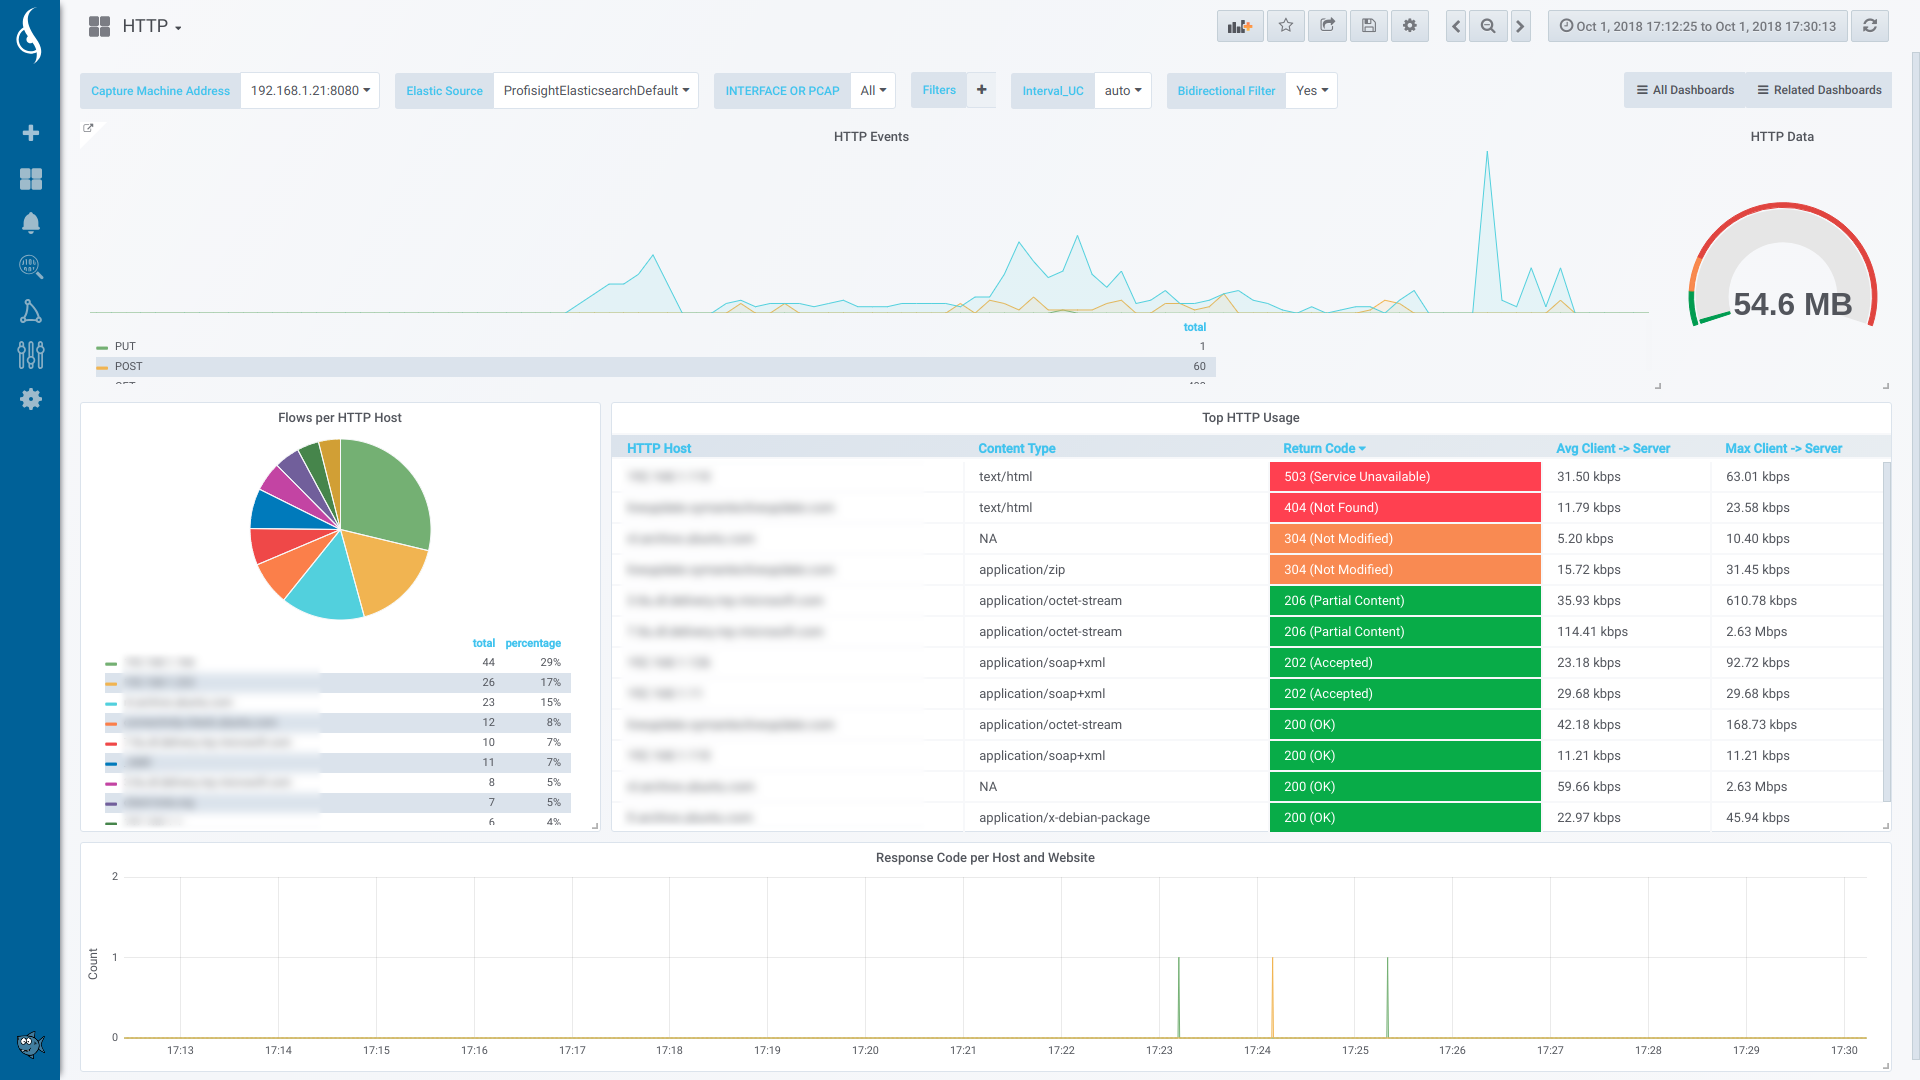Open the Bidirectional Filter Yes dropdown
This screenshot has width=1920, height=1080.
click(x=1312, y=91)
